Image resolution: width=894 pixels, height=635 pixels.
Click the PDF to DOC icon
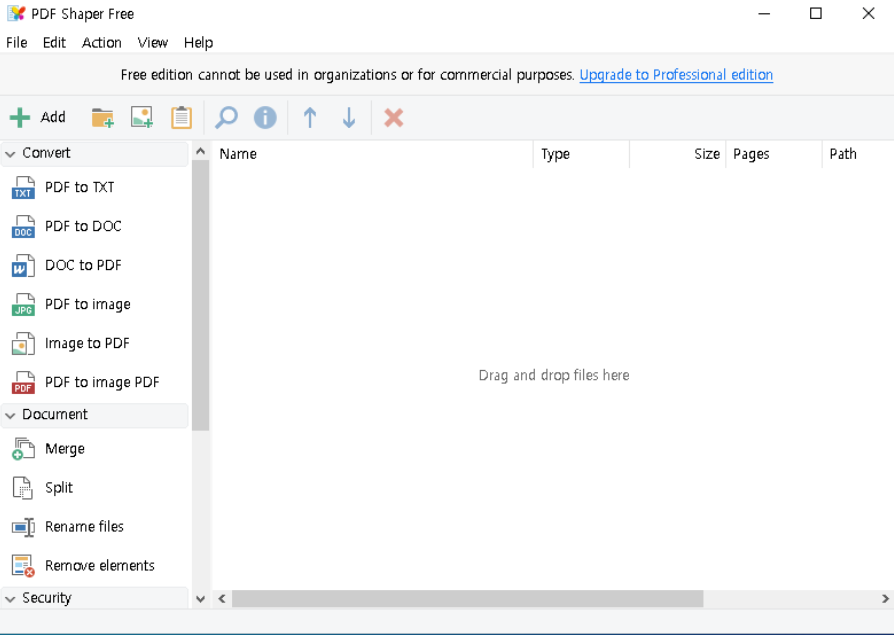pyautogui.click(x=23, y=226)
